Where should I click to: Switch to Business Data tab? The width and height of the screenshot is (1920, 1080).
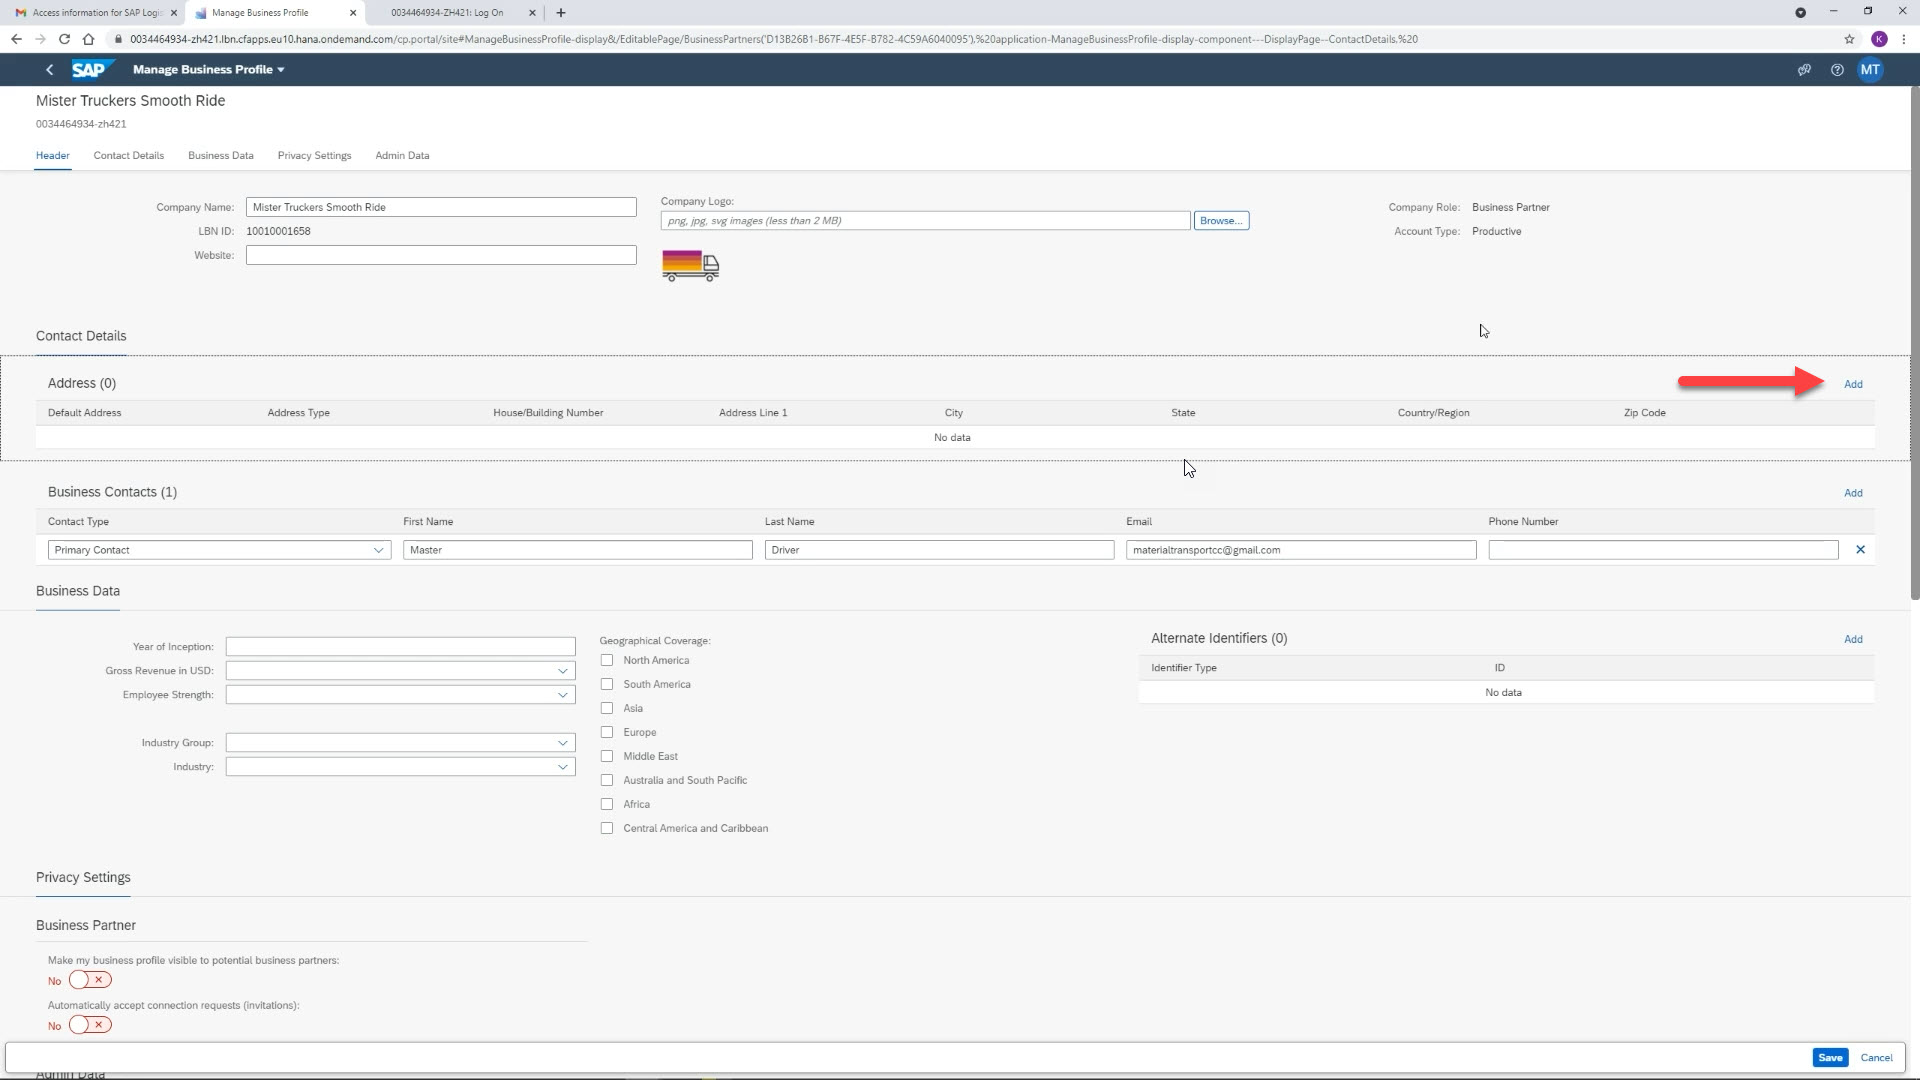pos(221,155)
